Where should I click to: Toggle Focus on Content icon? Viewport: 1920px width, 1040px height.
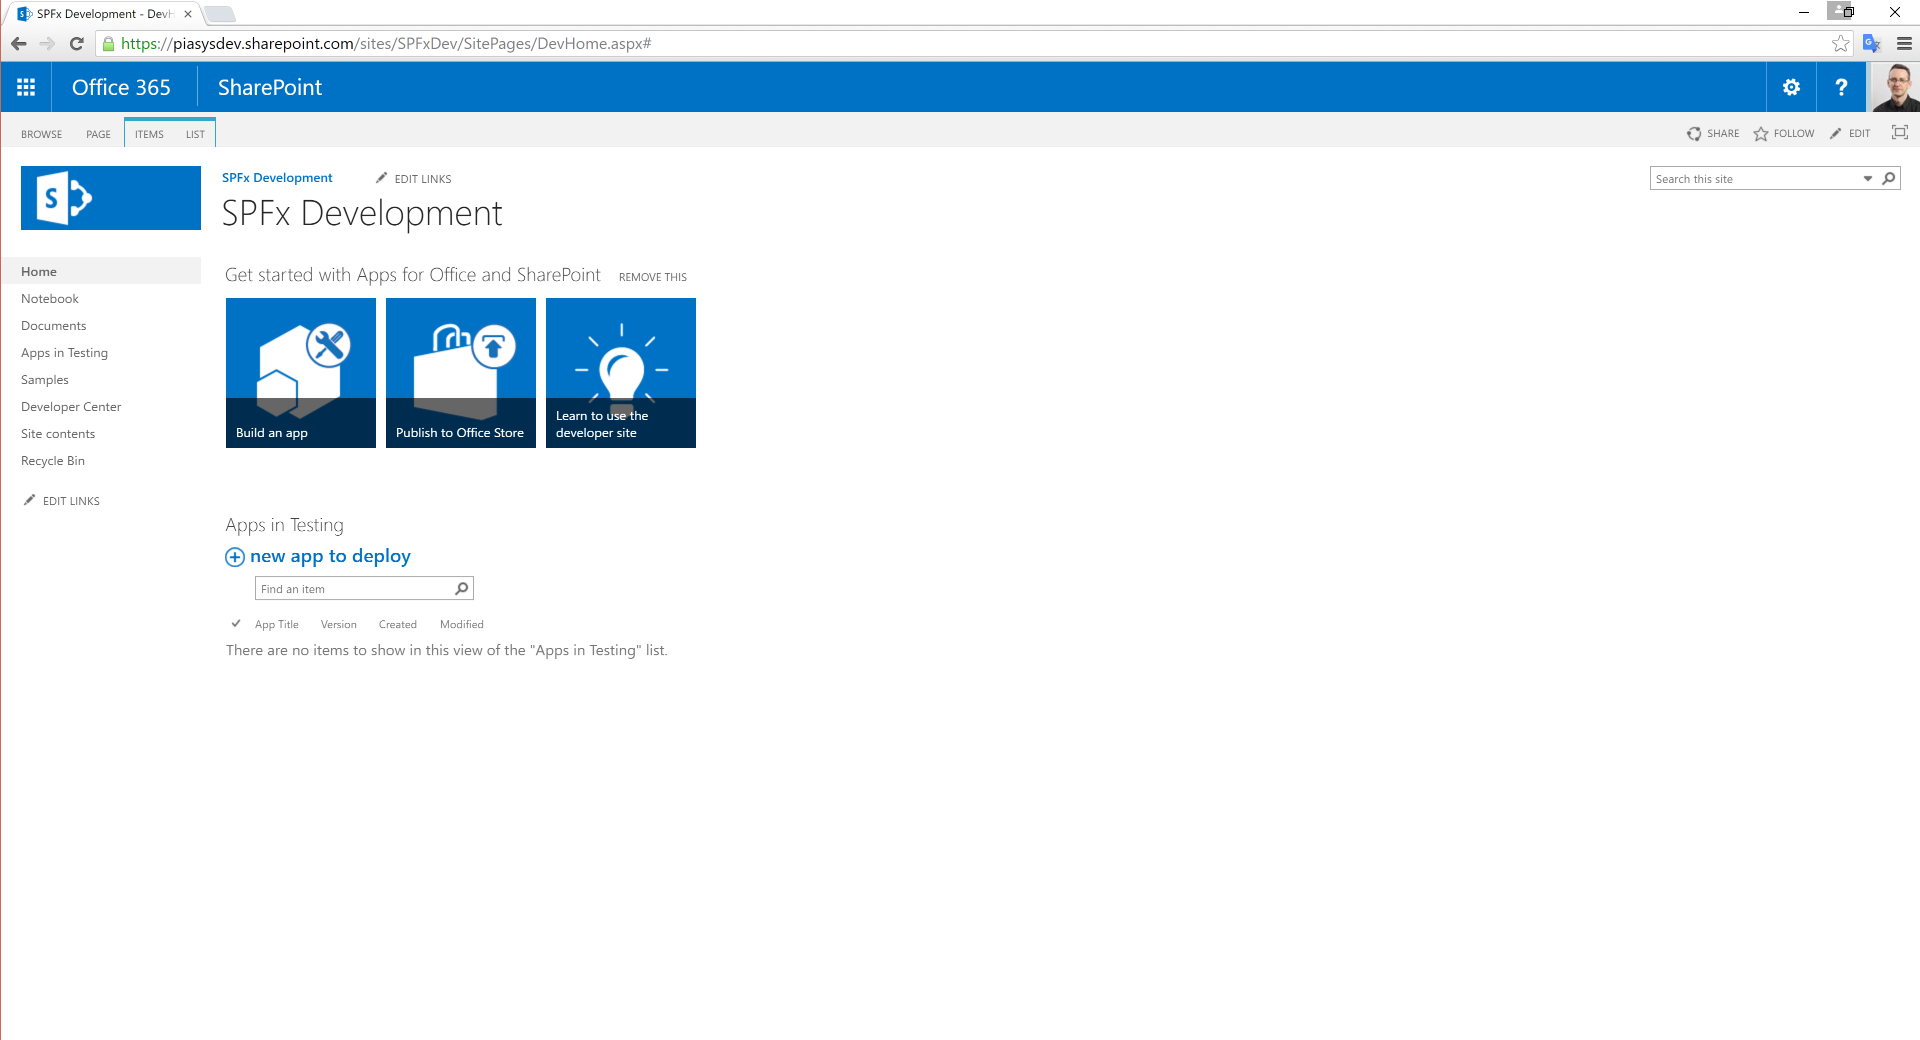click(x=1900, y=132)
